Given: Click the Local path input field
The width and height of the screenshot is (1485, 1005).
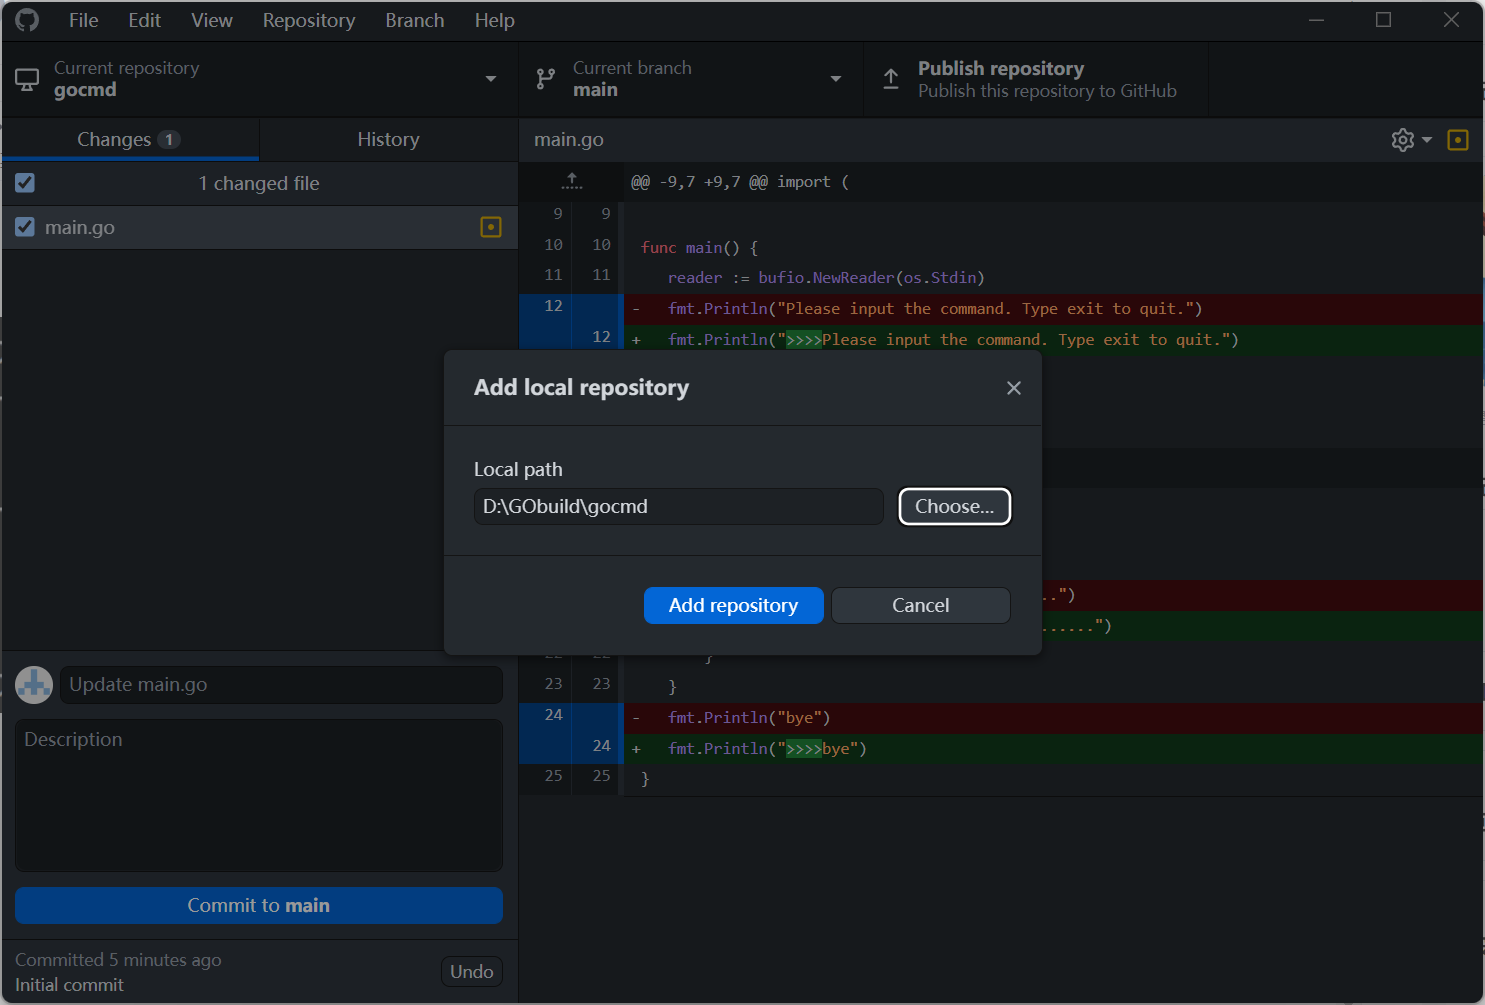Looking at the screenshot, I should coord(678,506).
